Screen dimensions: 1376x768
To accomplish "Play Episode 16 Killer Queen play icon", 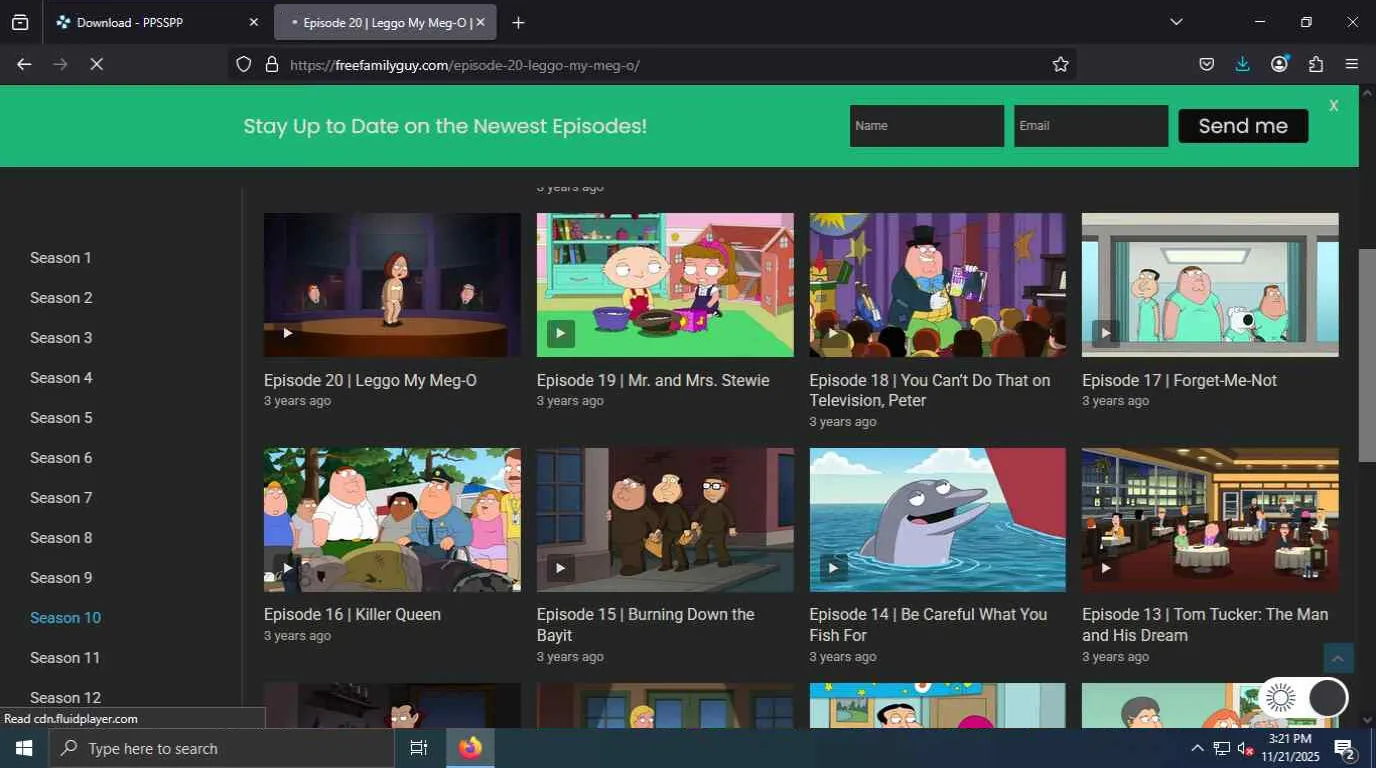I will click(x=287, y=568).
